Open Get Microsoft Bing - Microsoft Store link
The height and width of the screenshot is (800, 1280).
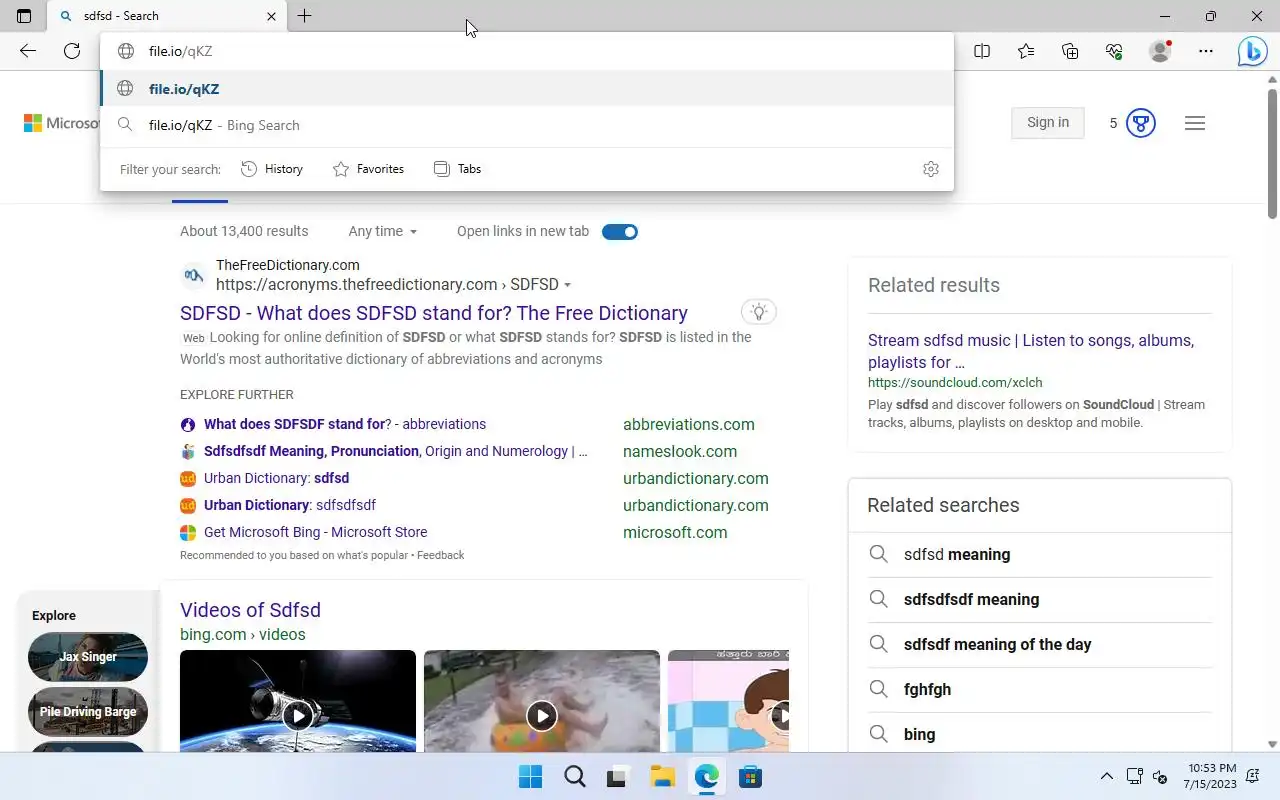pos(315,532)
